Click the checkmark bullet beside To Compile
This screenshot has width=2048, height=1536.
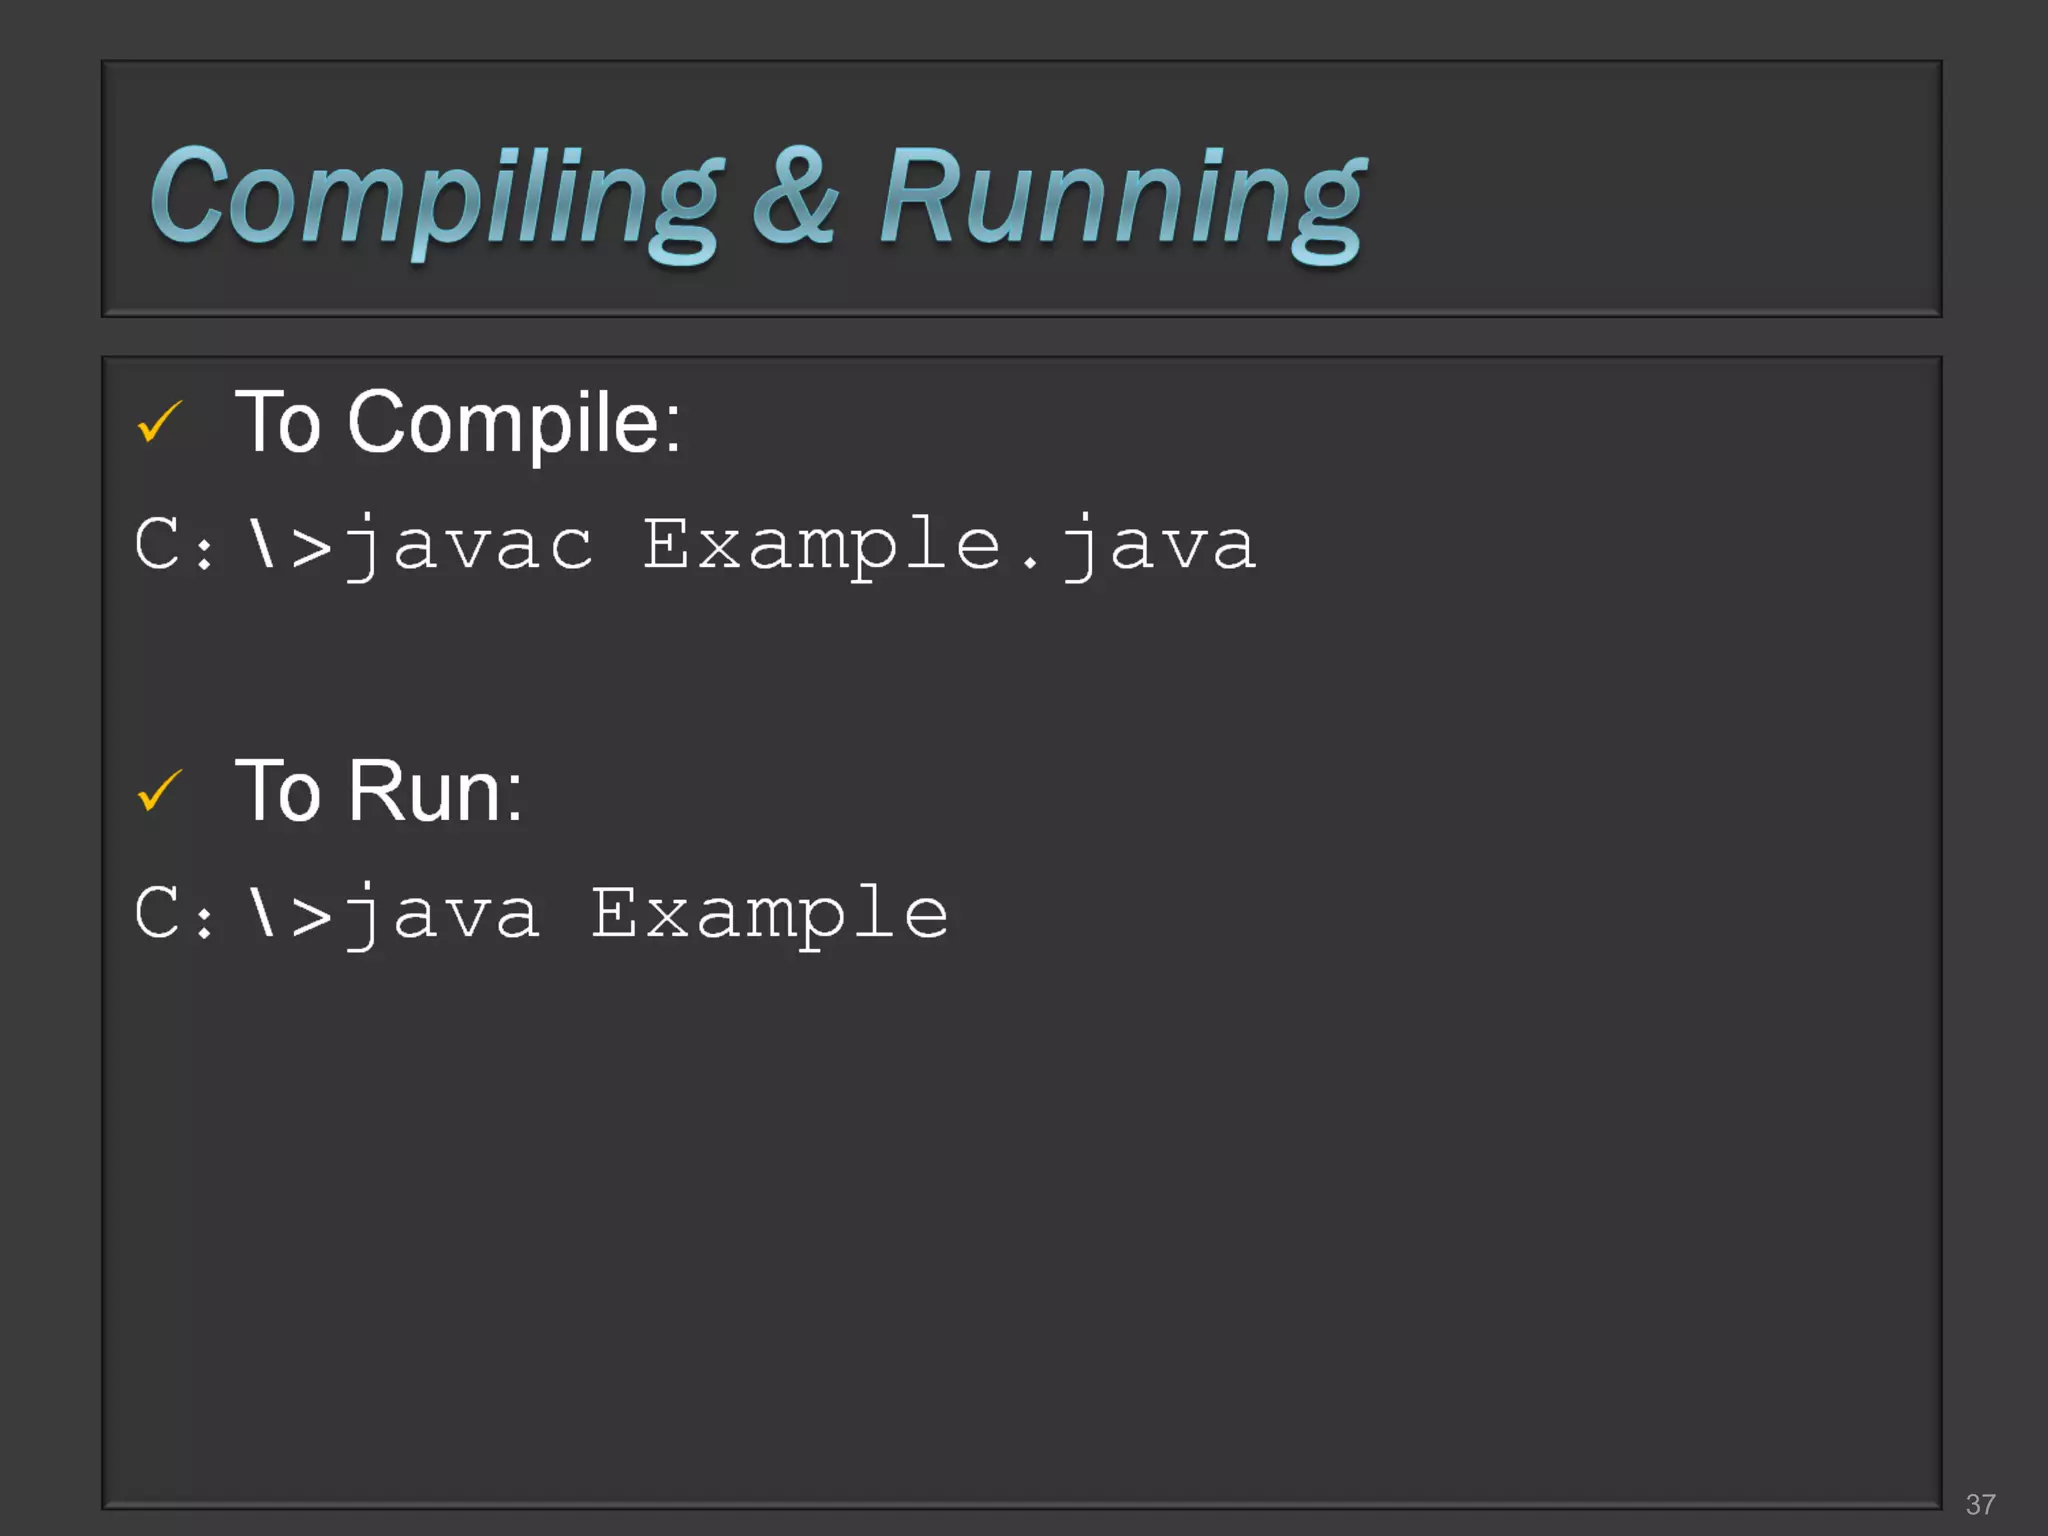[160, 422]
